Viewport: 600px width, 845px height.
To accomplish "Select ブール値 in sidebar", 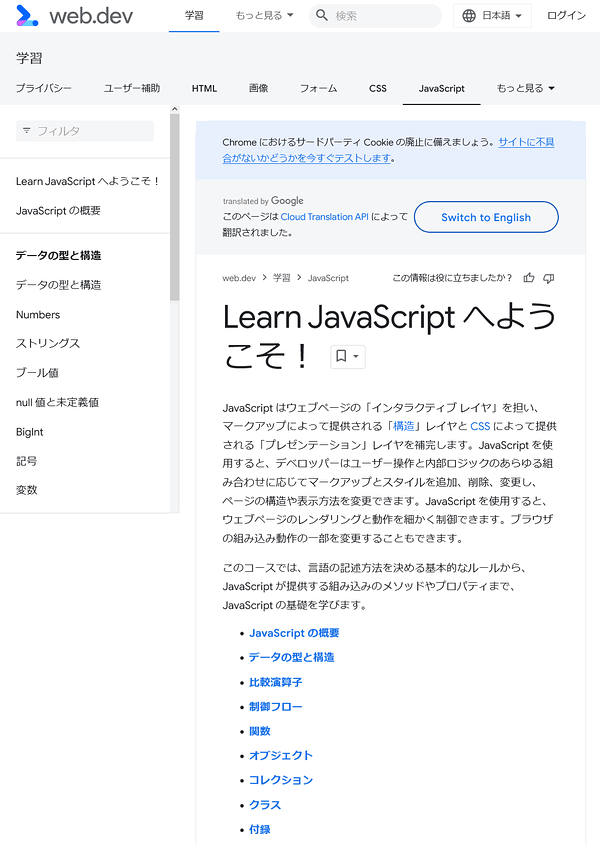I will (x=37, y=373).
